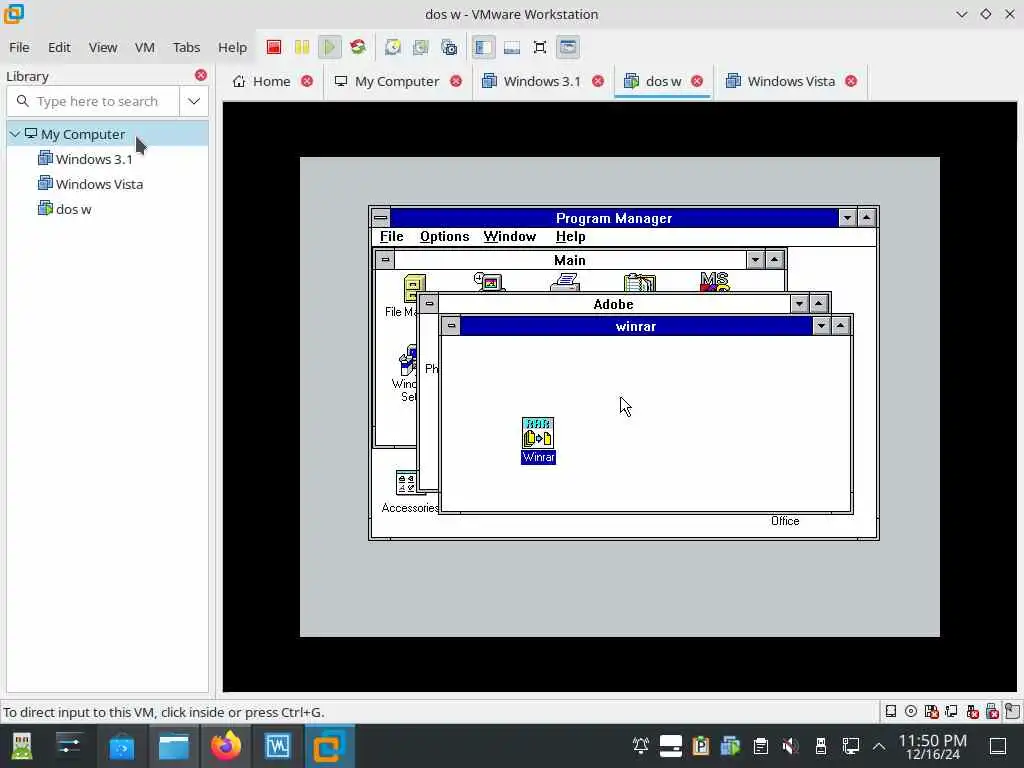
Task: Click the Office group label
Action: click(x=785, y=521)
